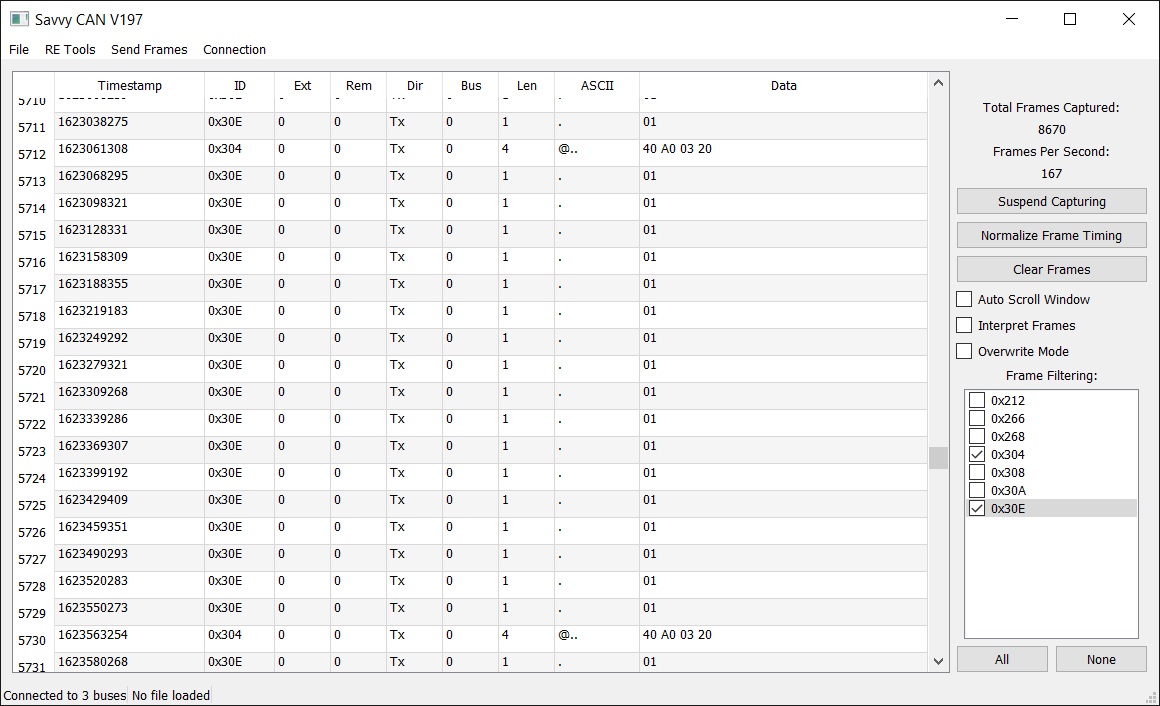Open the RE Tools menu

[70, 49]
